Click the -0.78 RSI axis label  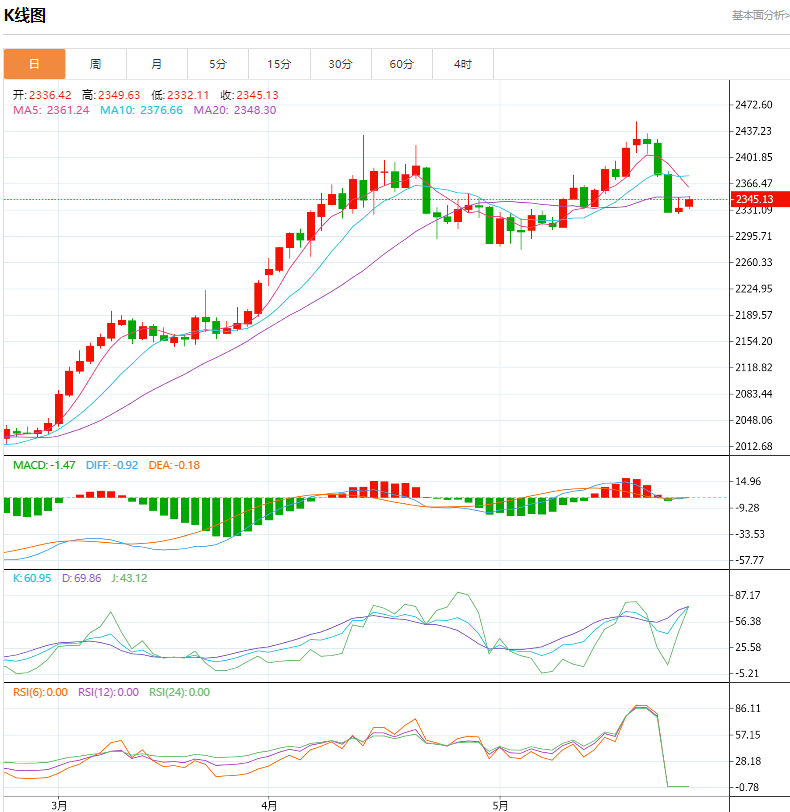click(748, 787)
